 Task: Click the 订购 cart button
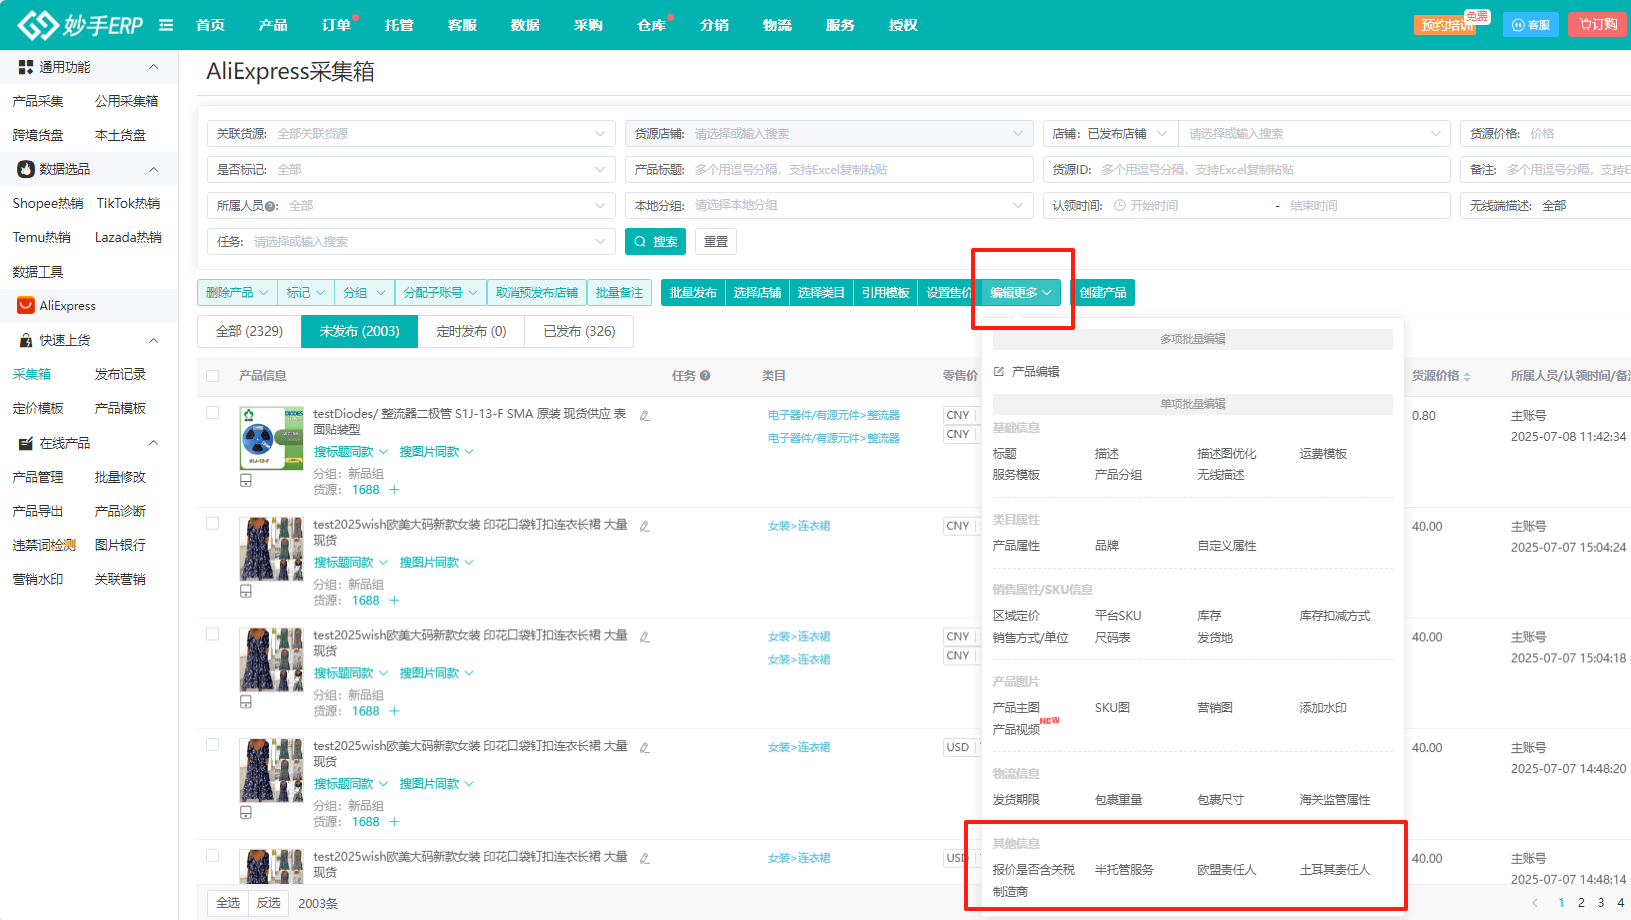[x=1597, y=24]
